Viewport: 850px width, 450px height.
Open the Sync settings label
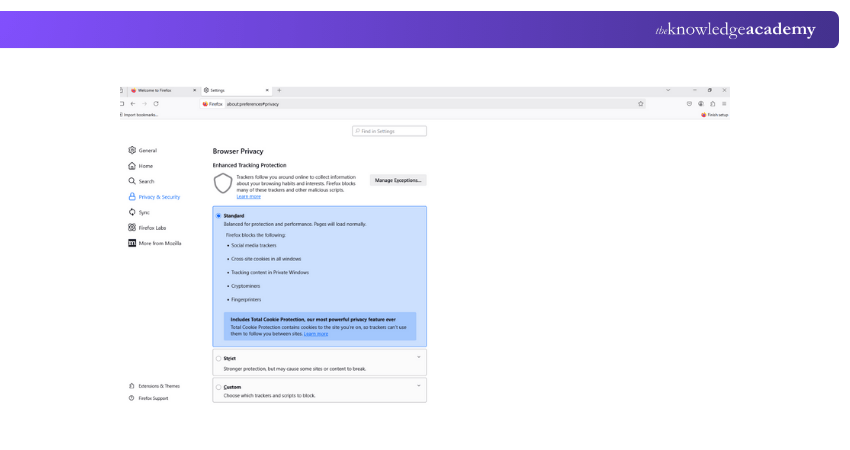(x=144, y=213)
